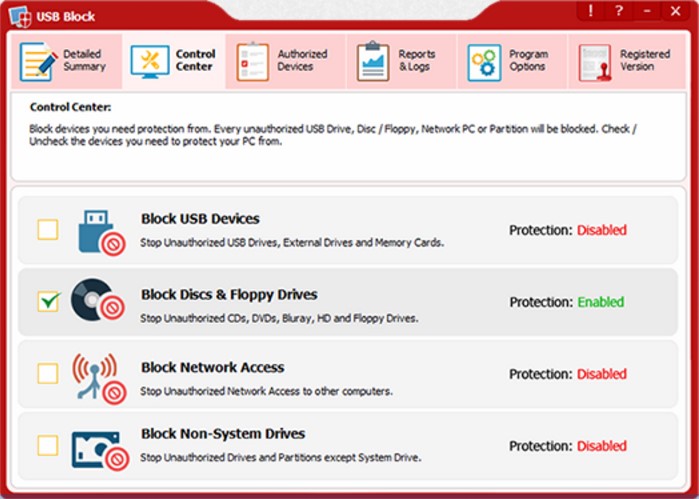The image size is (699, 499).
Task: Open the Registered Version tab
Action: pyautogui.click(x=627, y=61)
